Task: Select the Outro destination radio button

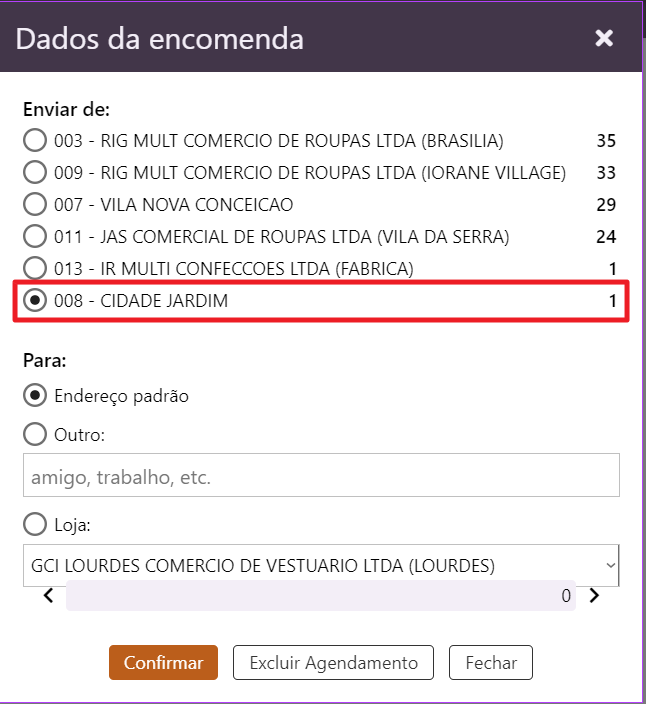Action: click(35, 435)
